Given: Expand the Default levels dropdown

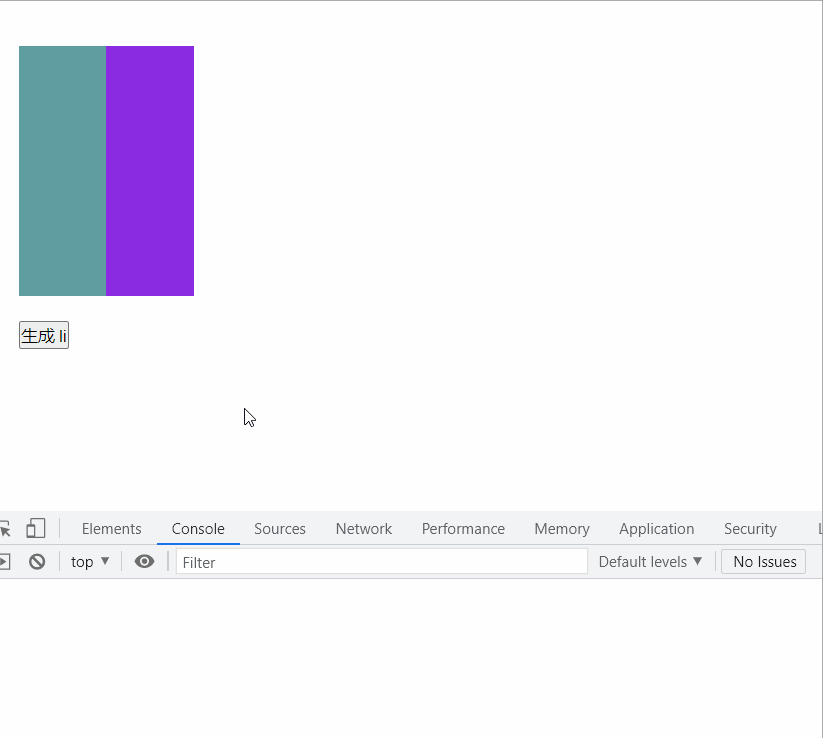Looking at the screenshot, I should (x=650, y=562).
